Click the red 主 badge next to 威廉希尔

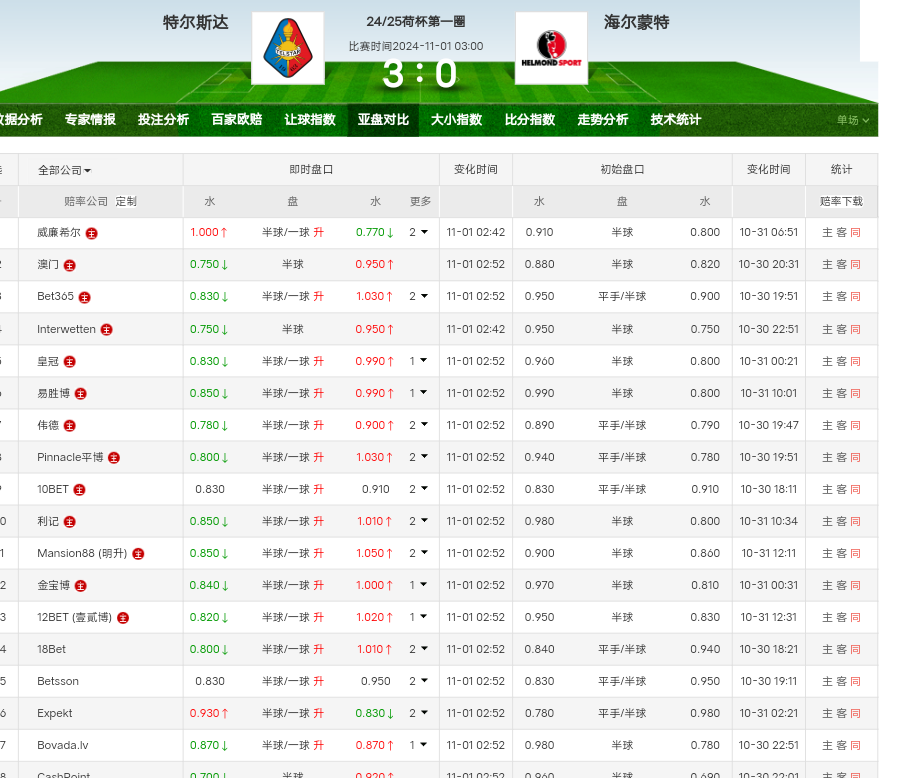pyautogui.click(x=91, y=233)
